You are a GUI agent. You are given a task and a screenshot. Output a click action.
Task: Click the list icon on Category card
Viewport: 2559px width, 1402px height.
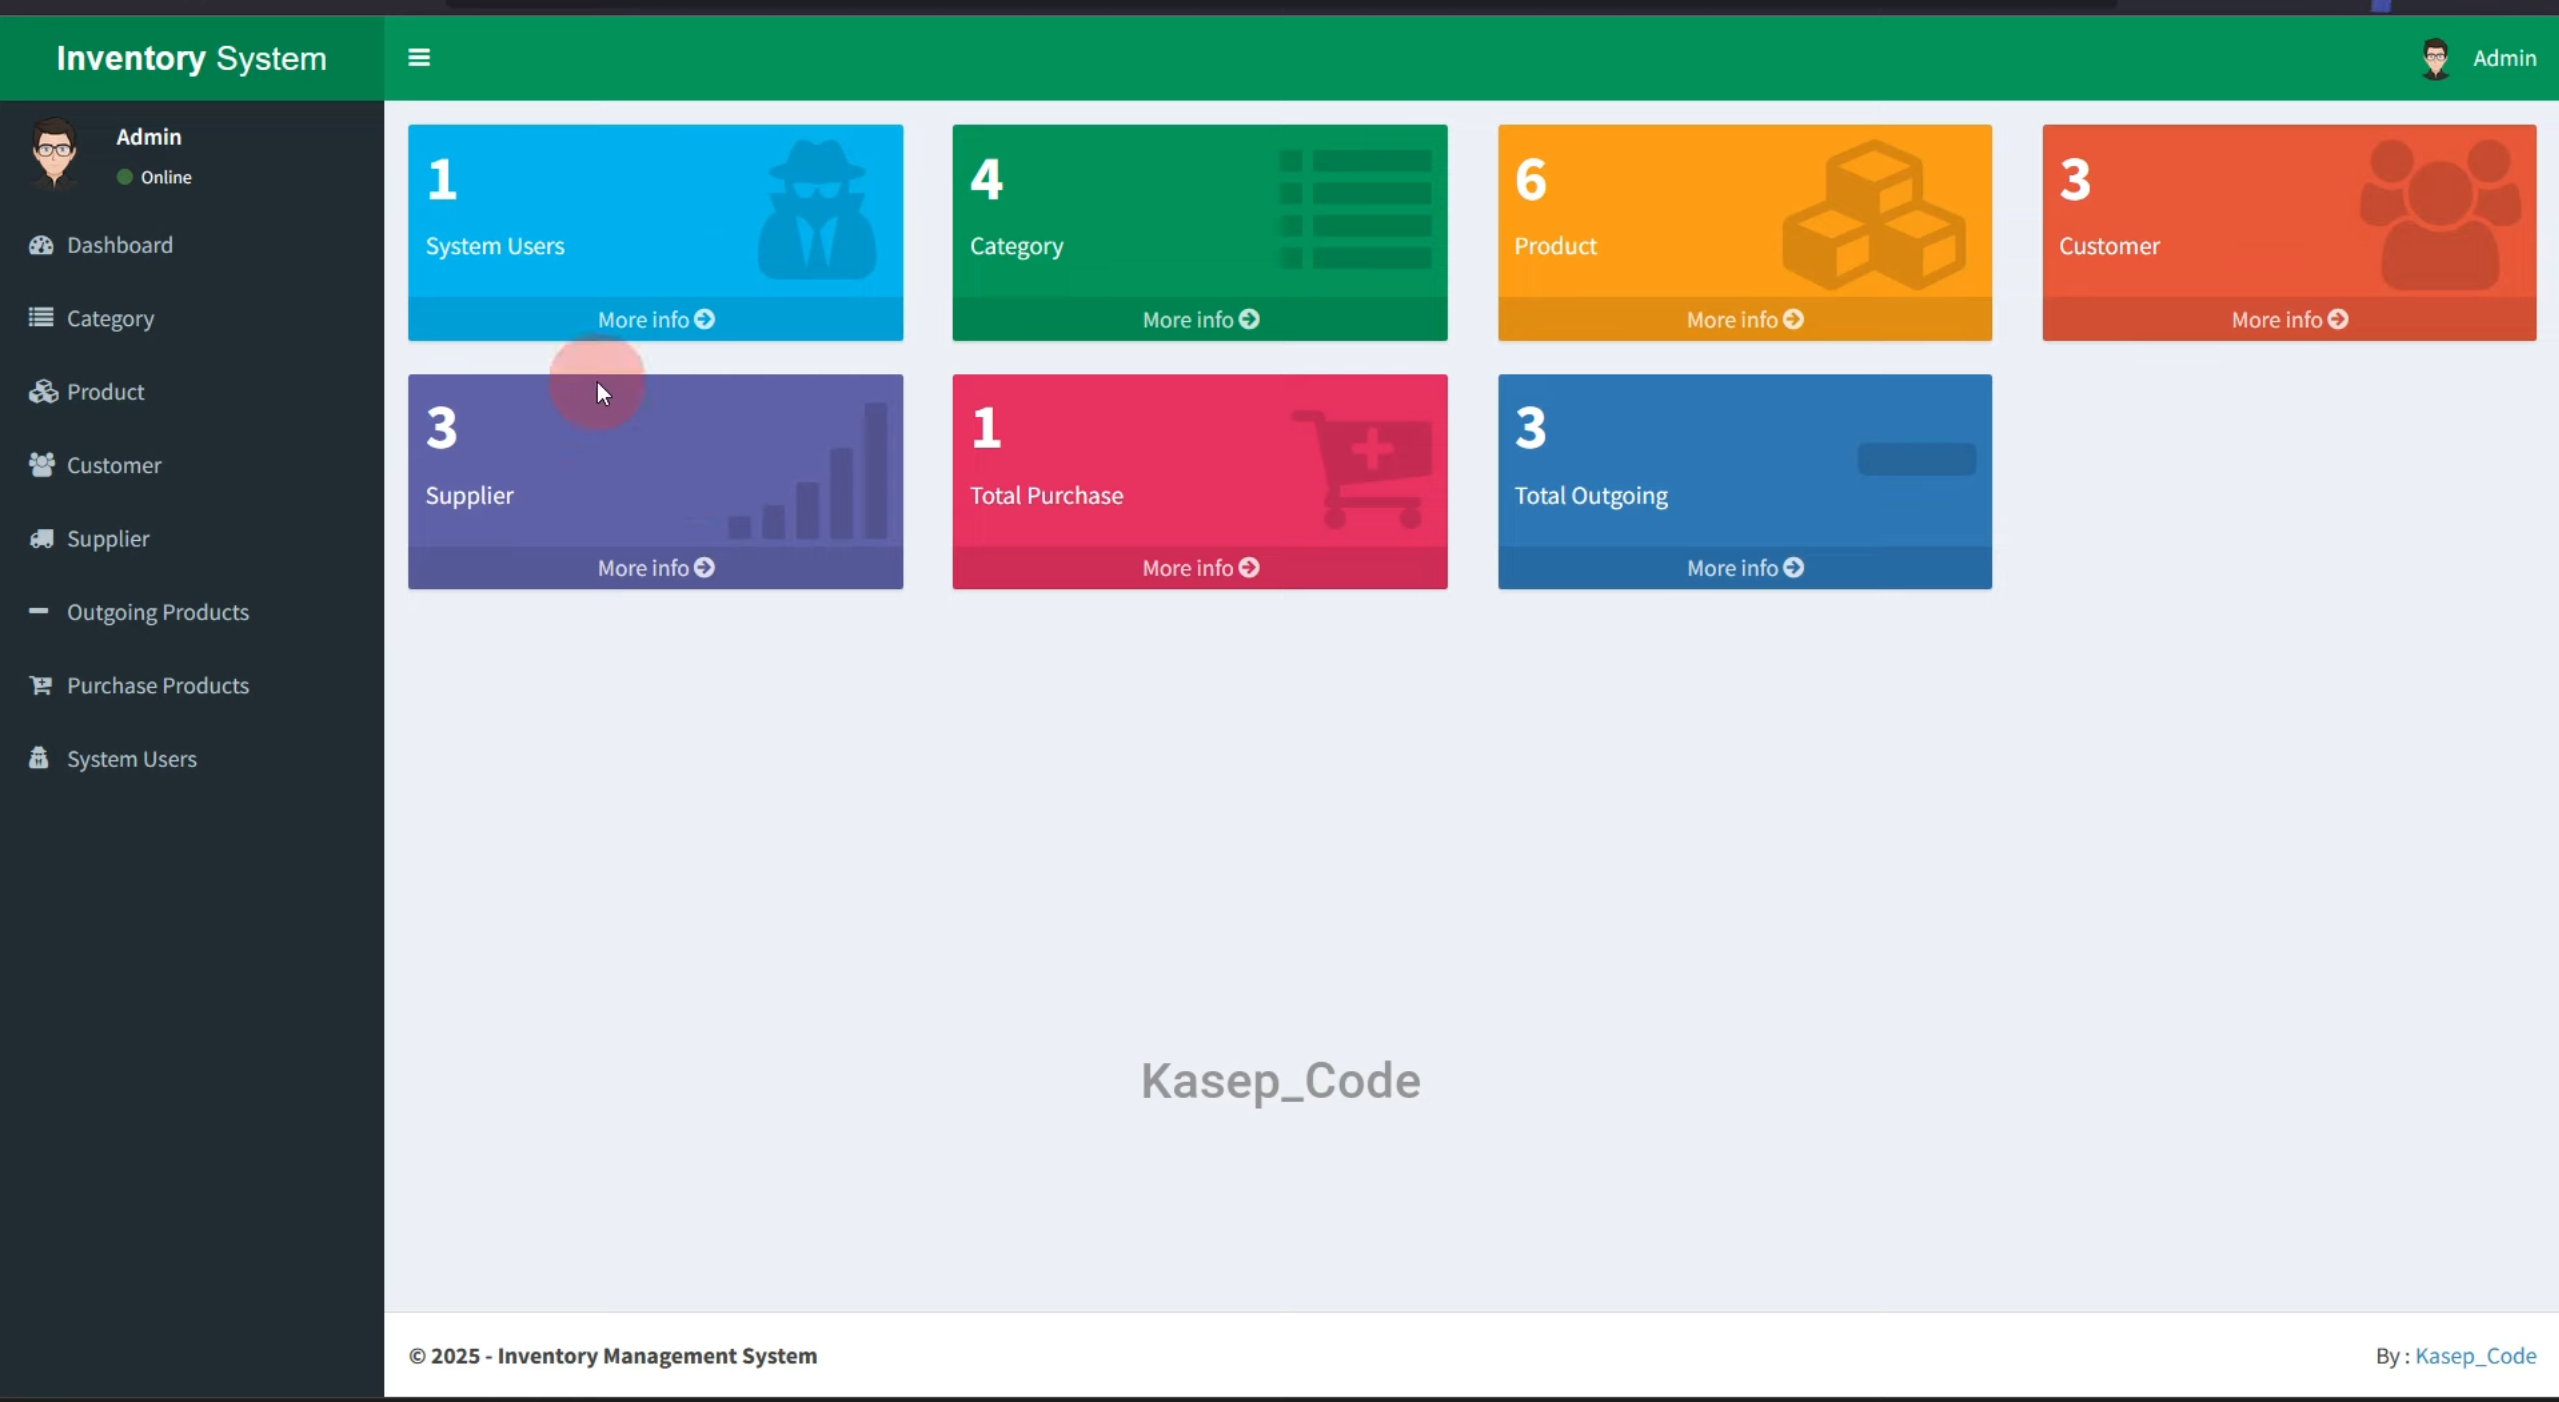pyautogui.click(x=1356, y=209)
